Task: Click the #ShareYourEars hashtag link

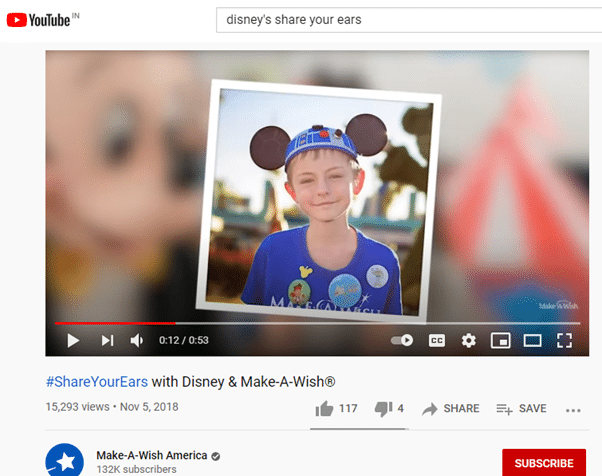Action: coord(97,382)
